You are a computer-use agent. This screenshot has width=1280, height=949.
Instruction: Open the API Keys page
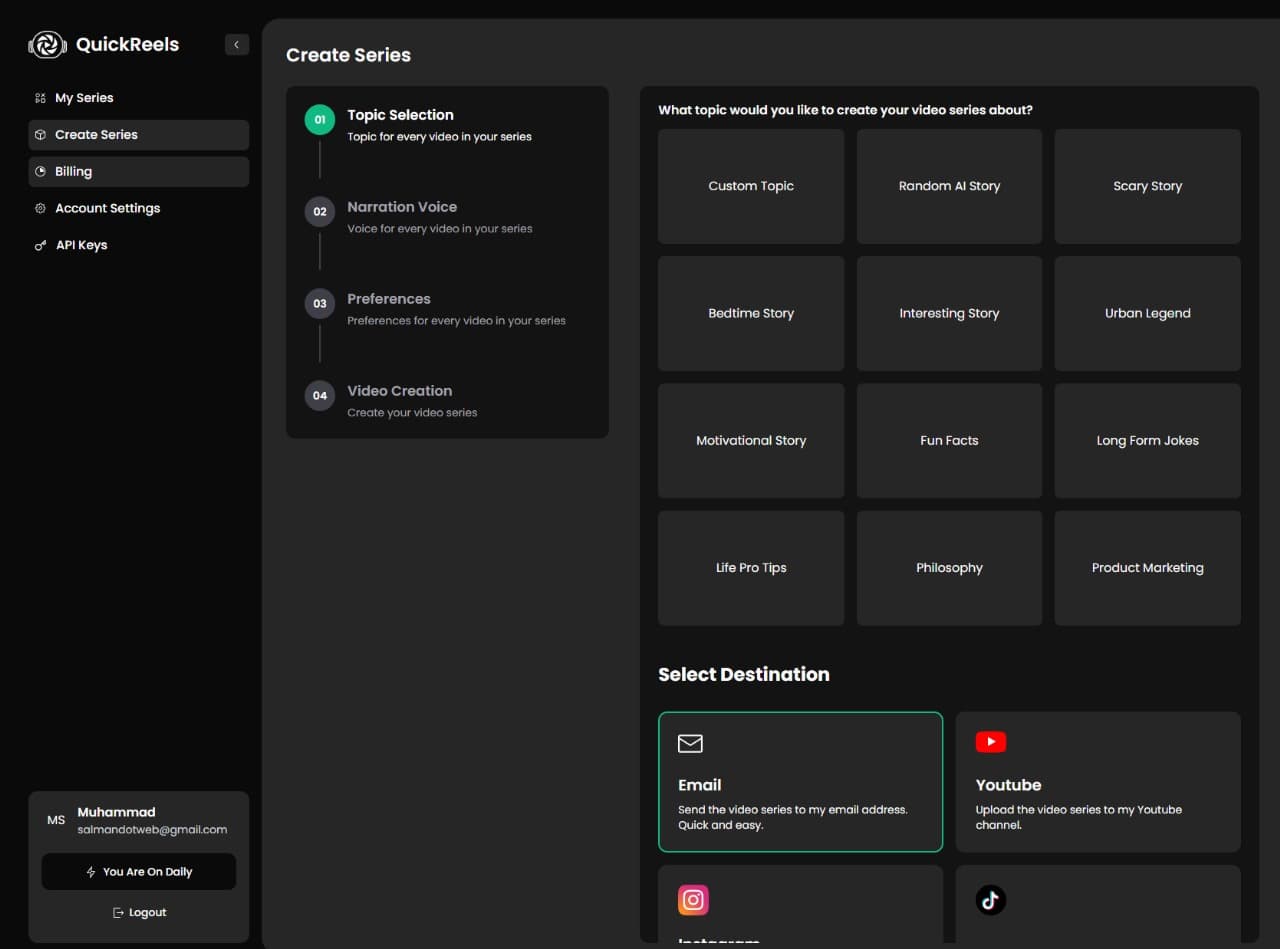coord(138,245)
